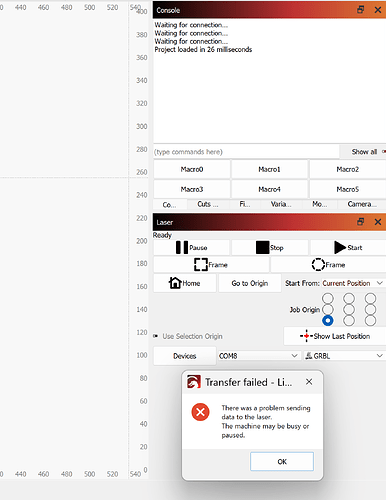Screen dimensions: 386x500
Task: Run Macro2
Action: [x=348, y=169]
